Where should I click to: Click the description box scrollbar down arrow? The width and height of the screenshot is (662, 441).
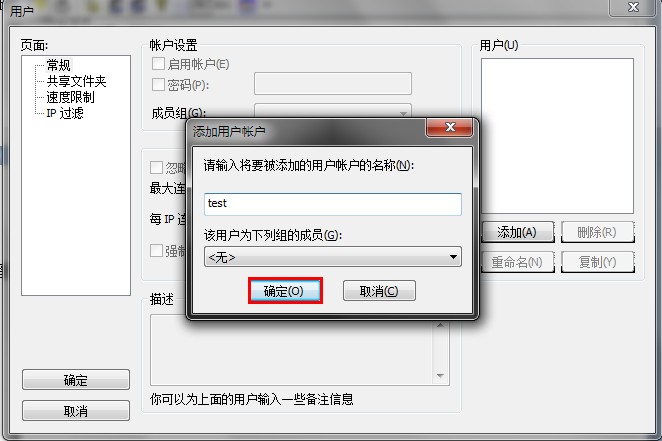tap(440, 376)
